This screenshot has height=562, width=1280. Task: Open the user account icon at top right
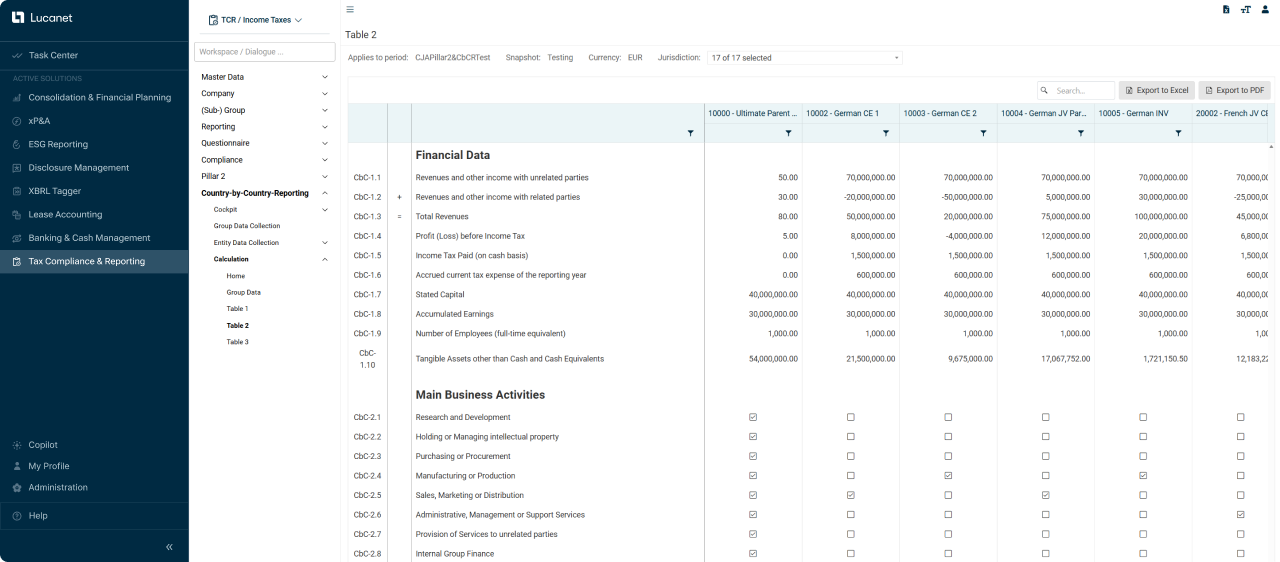point(1265,10)
